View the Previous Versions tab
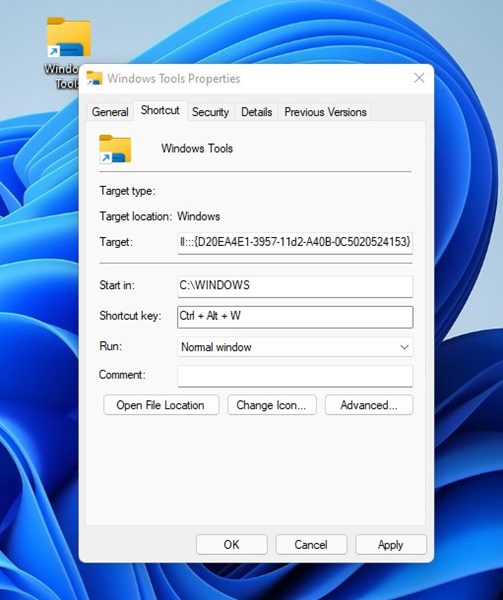This screenshot has height=600, width=503. coord(325,112)
